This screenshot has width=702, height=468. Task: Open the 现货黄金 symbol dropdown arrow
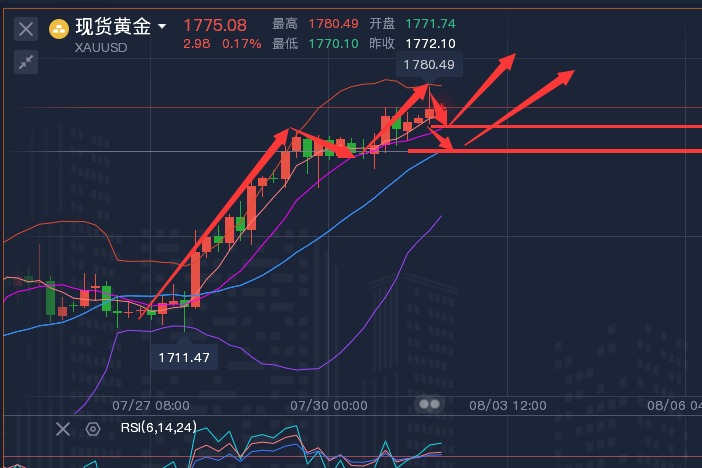[x=162, y=27]
